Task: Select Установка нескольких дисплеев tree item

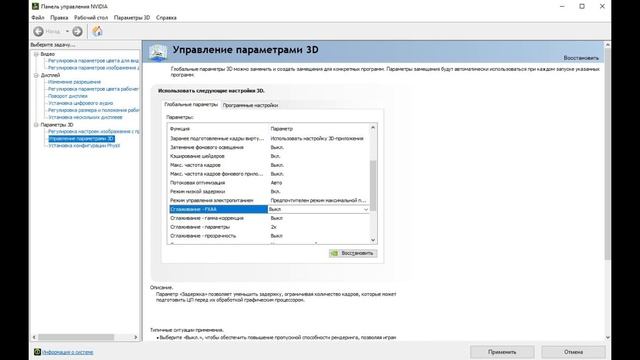Action: point(85,117)
